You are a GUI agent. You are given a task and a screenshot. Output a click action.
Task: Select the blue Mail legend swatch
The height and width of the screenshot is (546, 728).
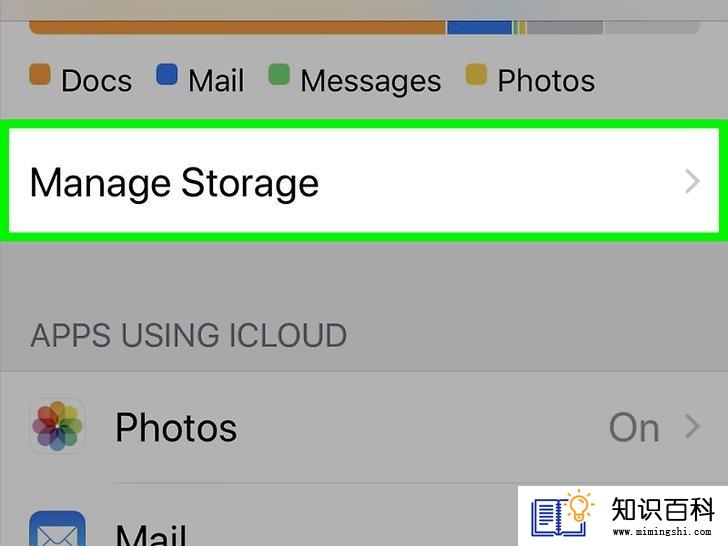pos(167,74)
